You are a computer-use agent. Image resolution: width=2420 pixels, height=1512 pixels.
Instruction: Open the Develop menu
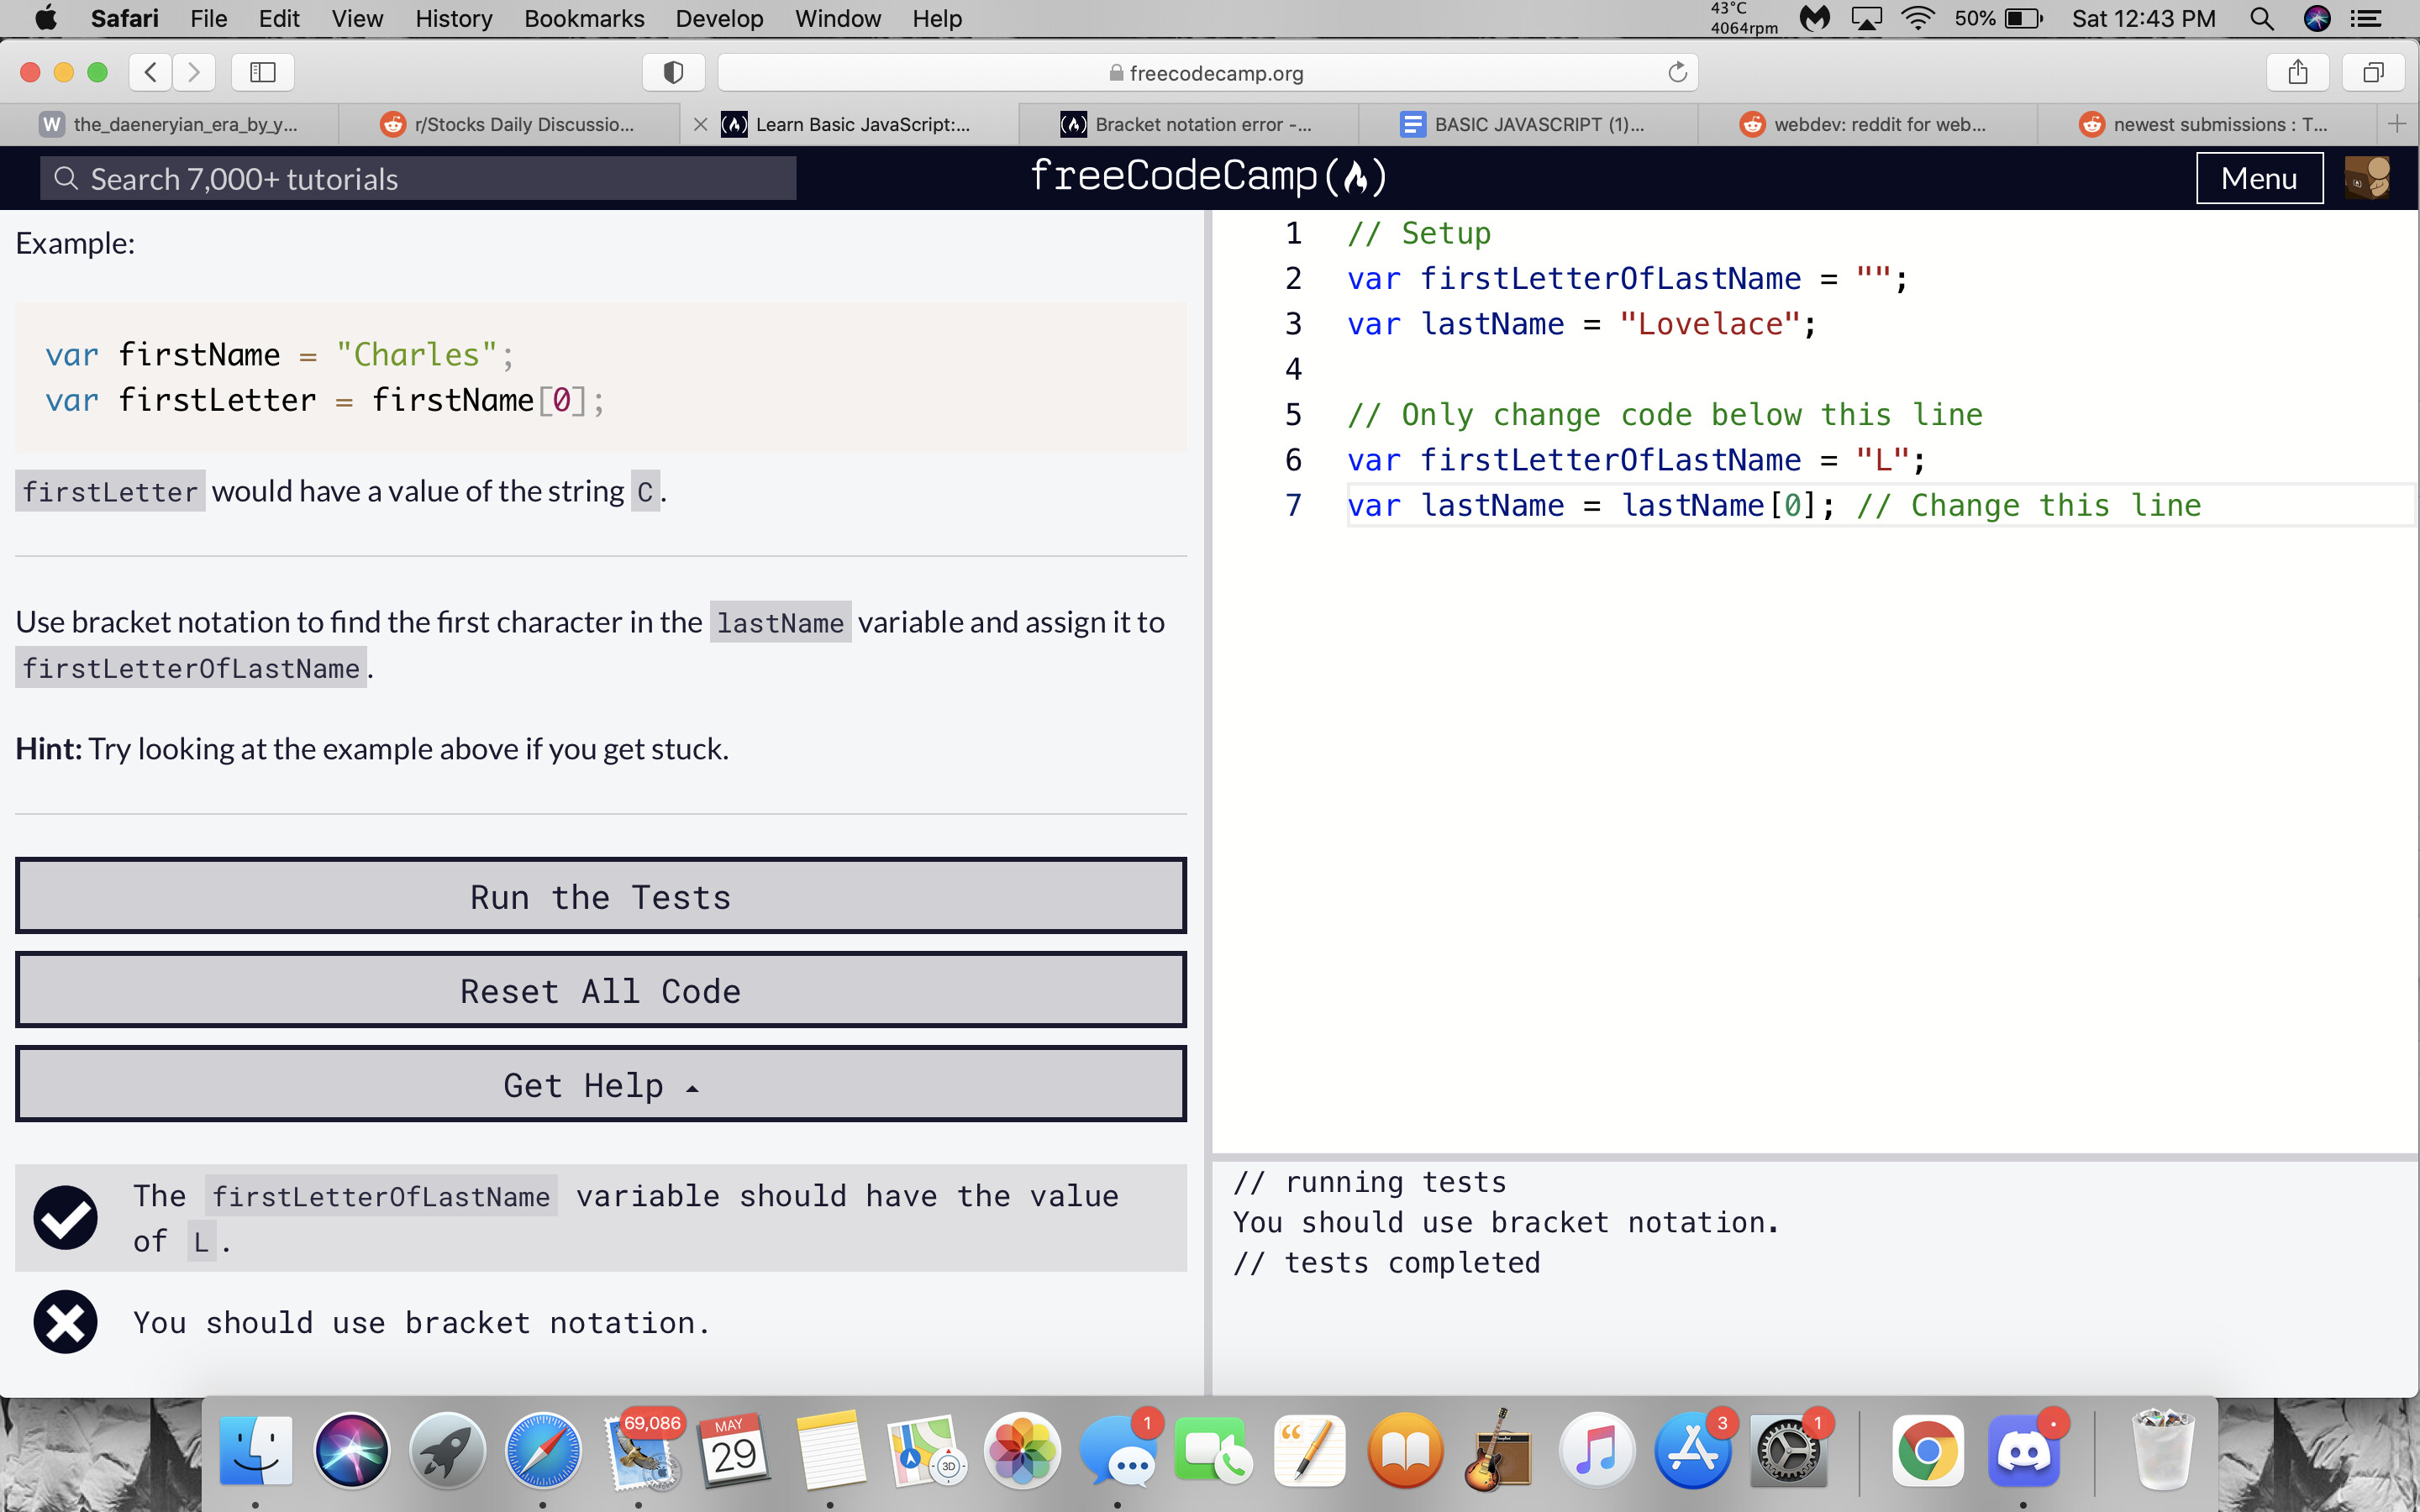tap(719, 18)
